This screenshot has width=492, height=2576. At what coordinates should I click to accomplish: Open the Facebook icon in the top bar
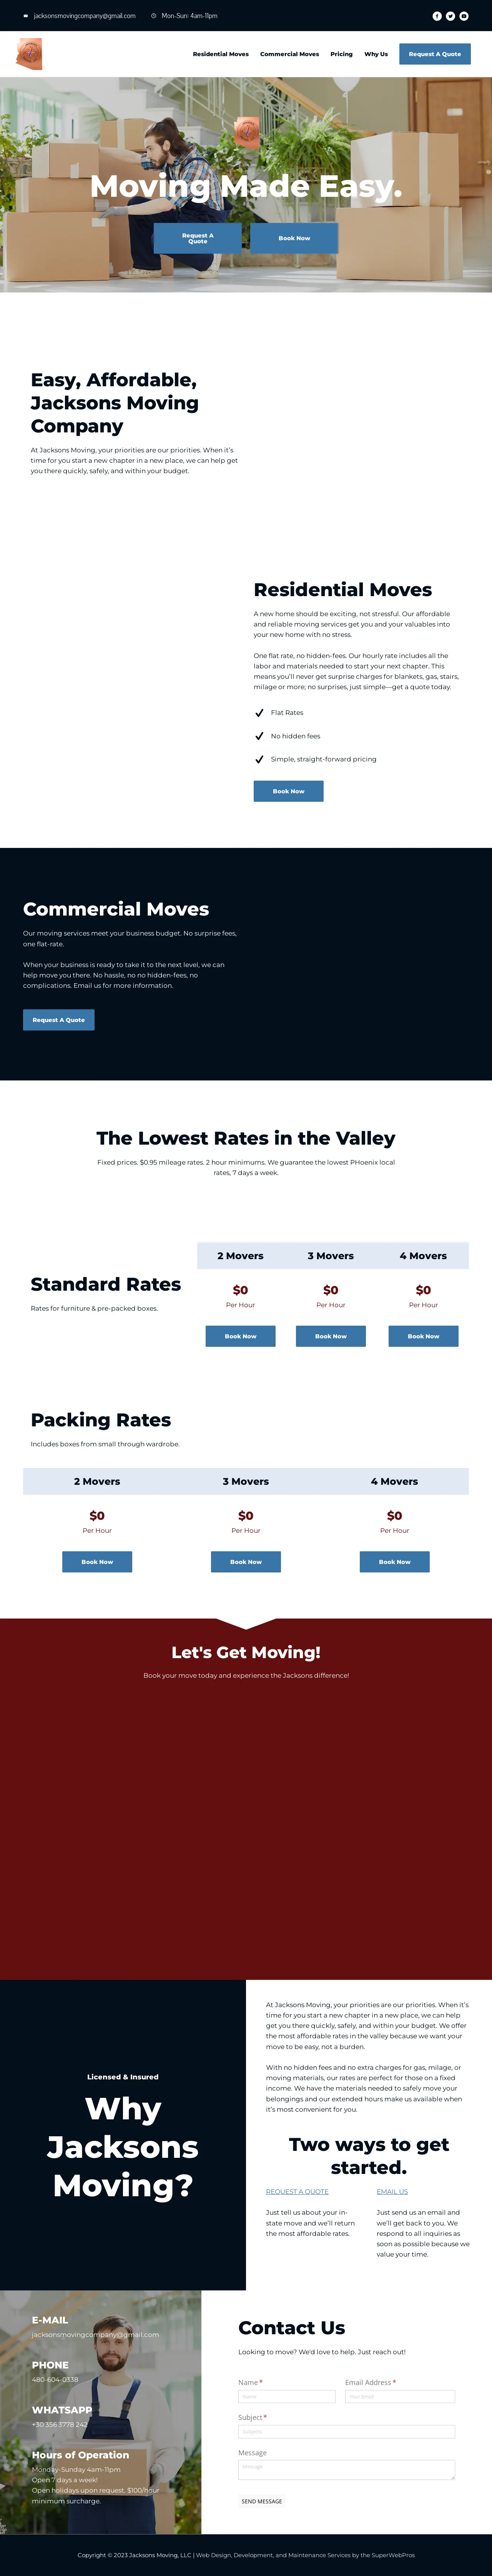437,16
